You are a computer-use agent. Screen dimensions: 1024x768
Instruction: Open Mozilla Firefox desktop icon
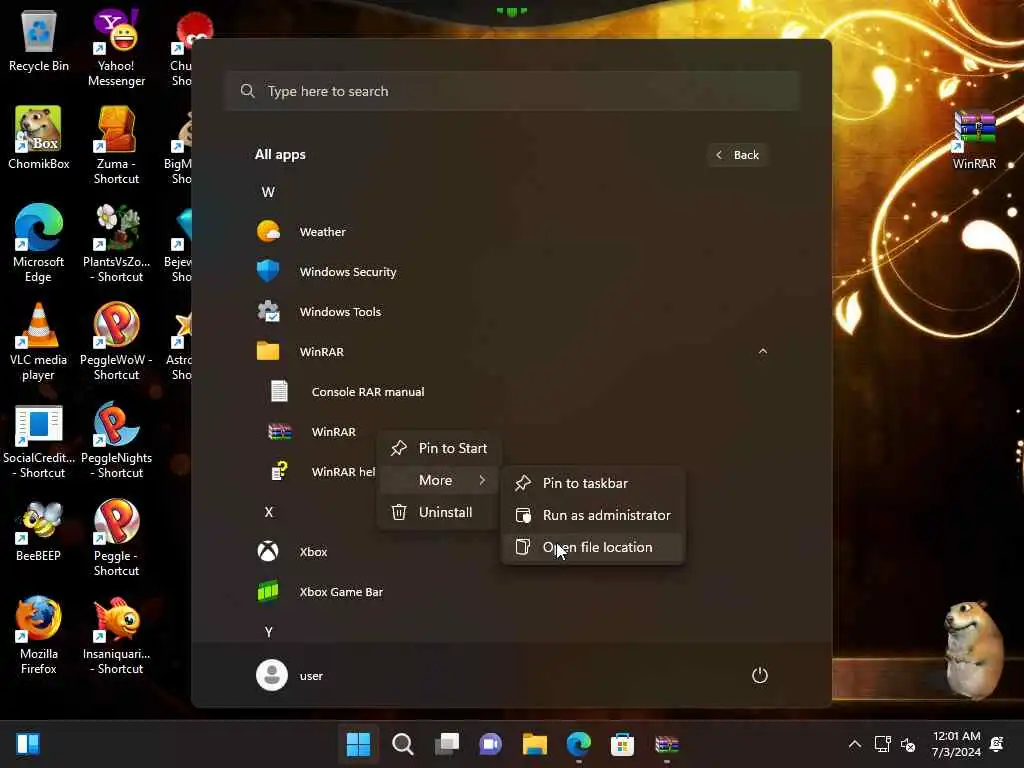point(39,636)
